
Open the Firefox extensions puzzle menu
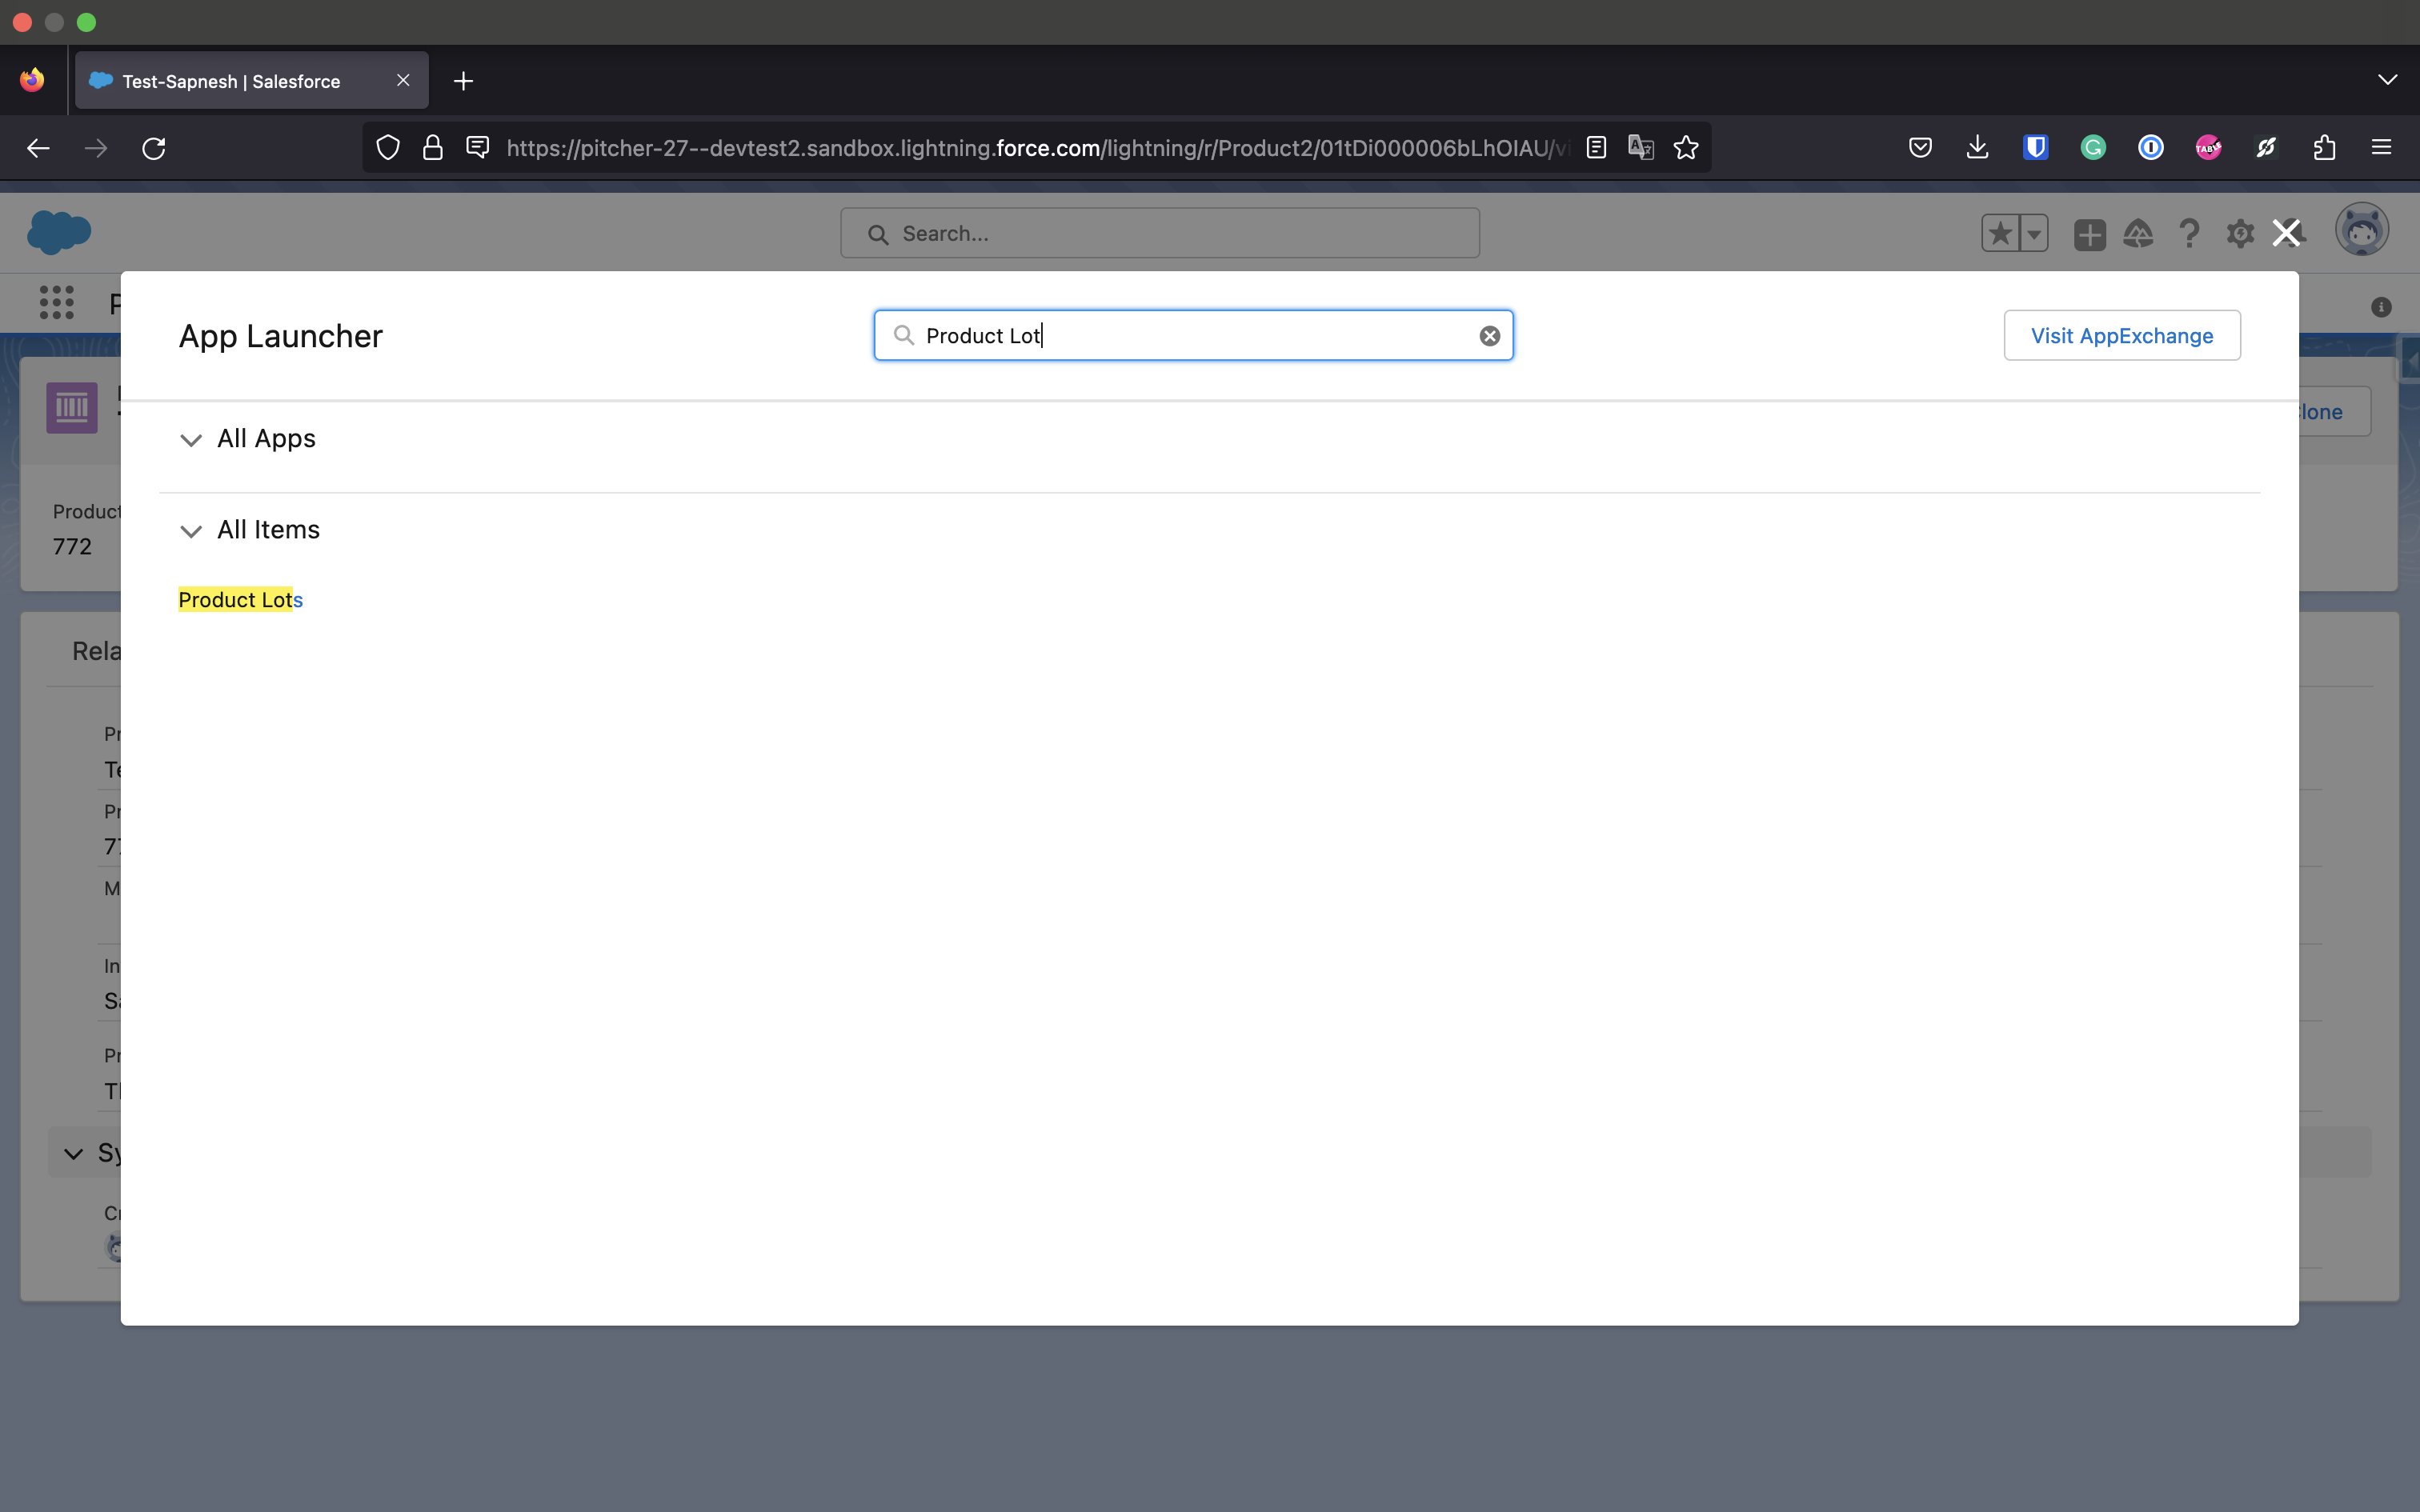(x=2324, y=148)
